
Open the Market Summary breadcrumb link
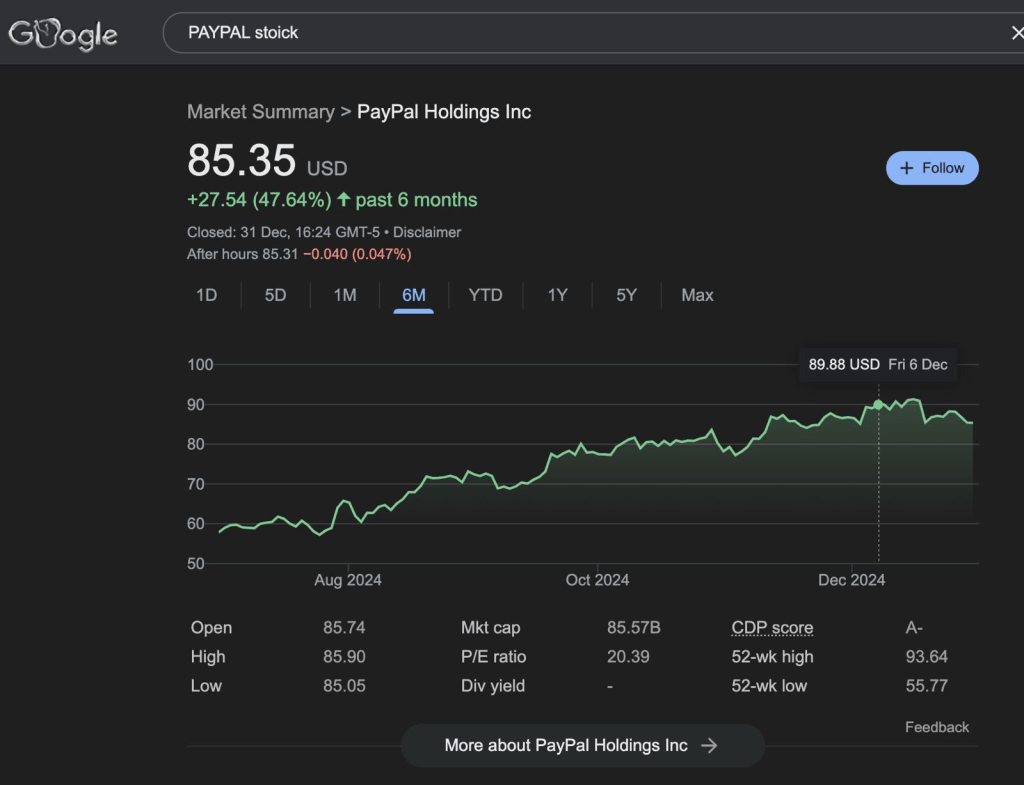pos(261,112)
